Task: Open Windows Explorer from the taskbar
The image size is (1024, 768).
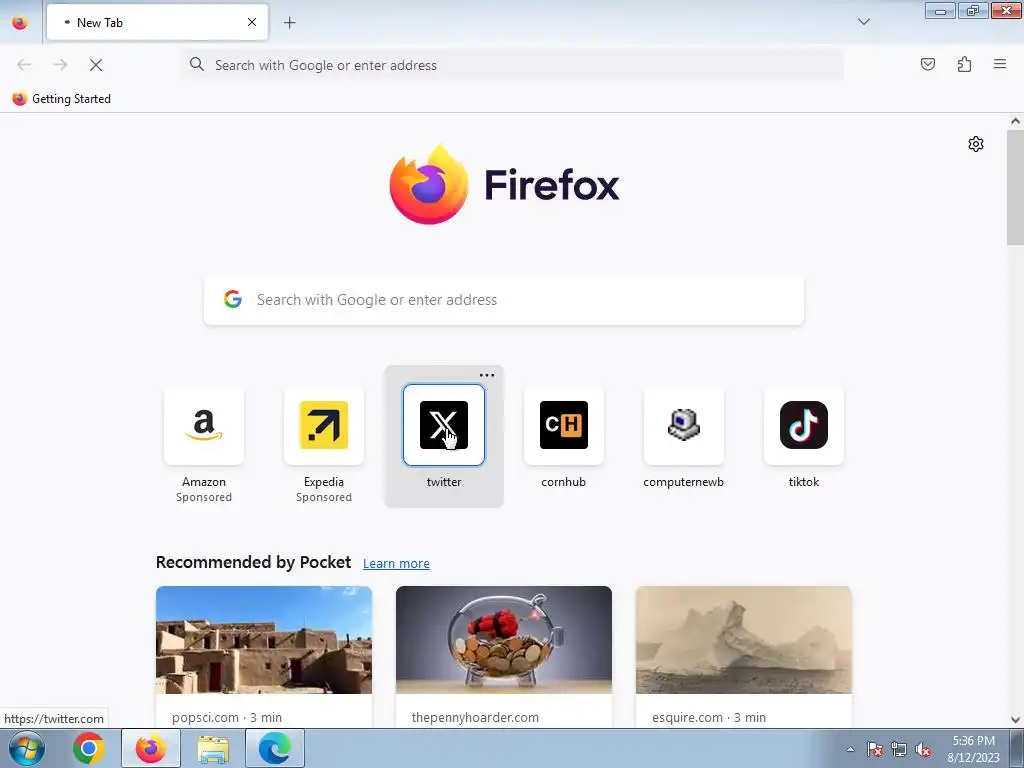Action: click(x=213, y=748)
